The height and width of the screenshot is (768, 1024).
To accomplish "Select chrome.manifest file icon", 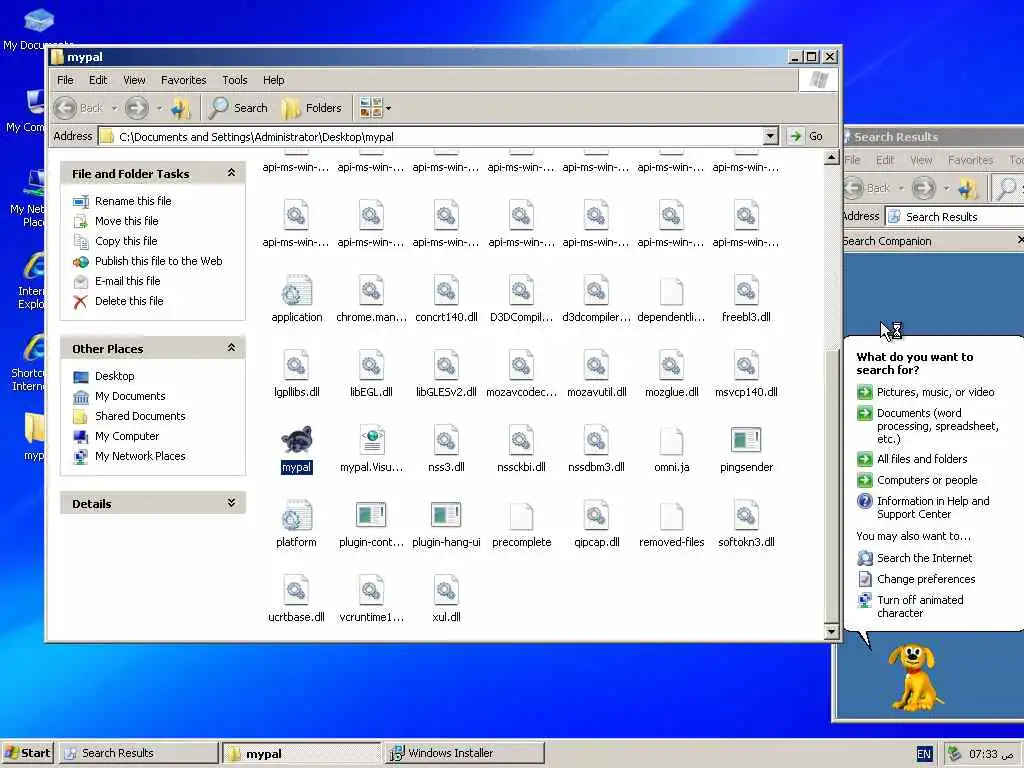I will click(x=371, y=291).
